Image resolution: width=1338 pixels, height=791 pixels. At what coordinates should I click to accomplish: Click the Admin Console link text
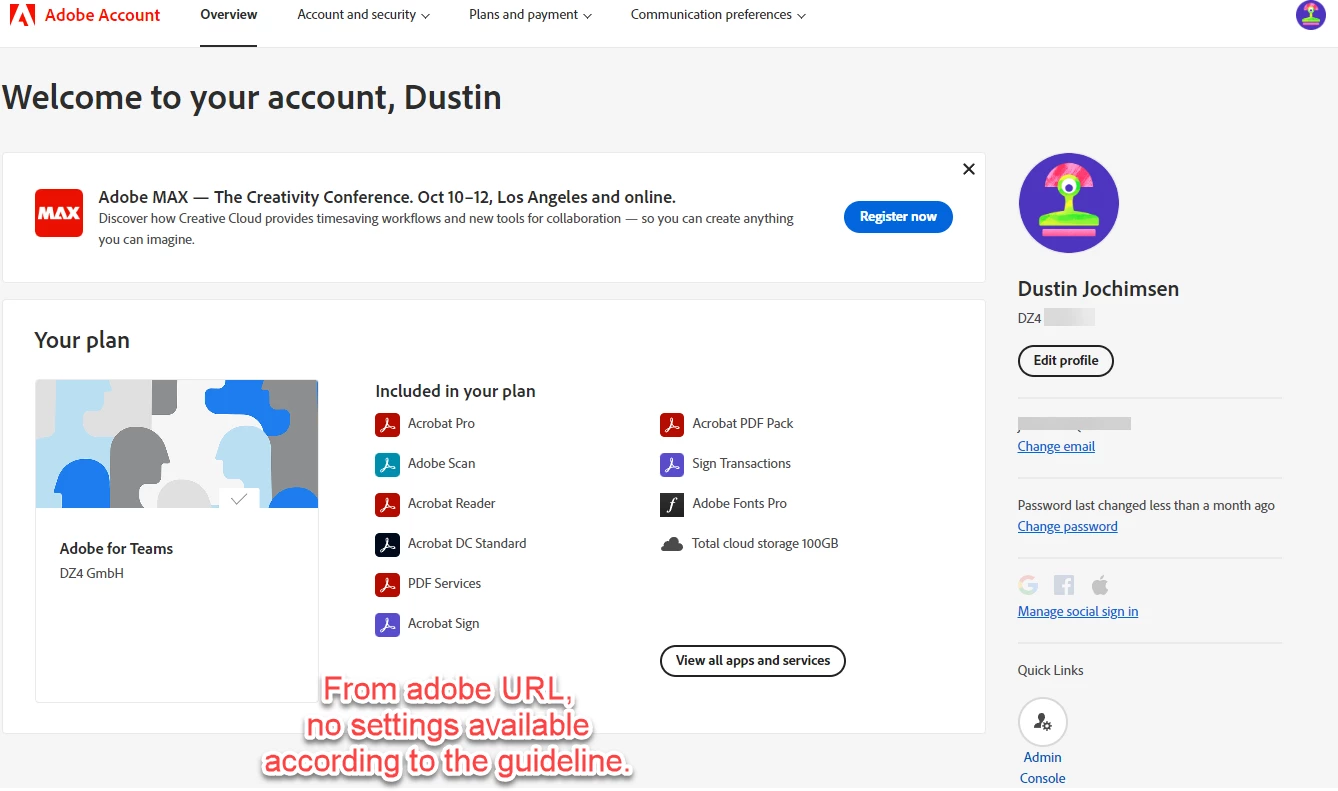click(x=1043, y=768)
